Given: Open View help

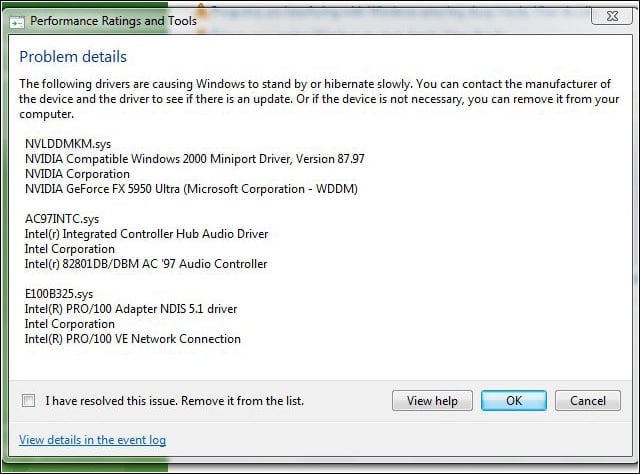Looking at the screenshot, I should 432,401.
